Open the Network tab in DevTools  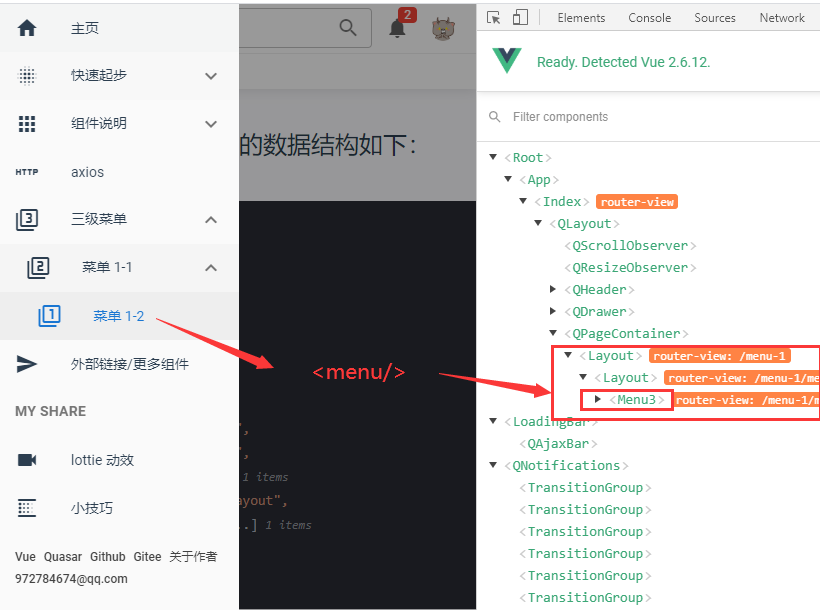[x=782, y=18]
